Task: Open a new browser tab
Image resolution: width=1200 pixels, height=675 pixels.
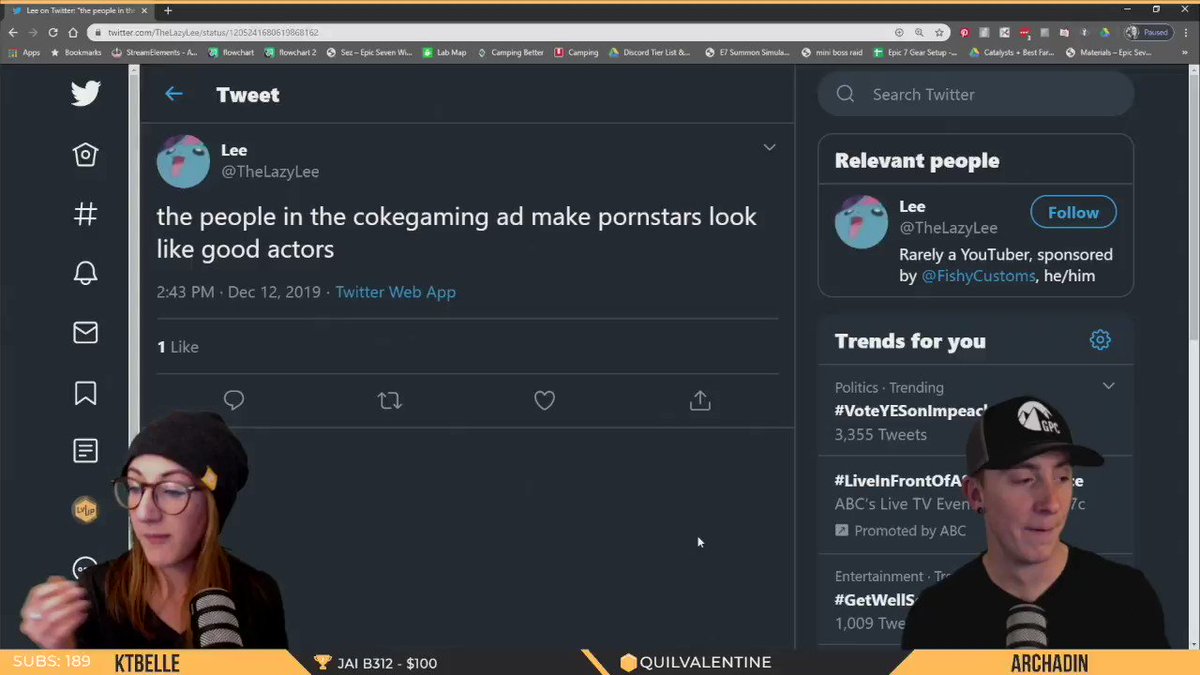Action: [x=168, y=10]
